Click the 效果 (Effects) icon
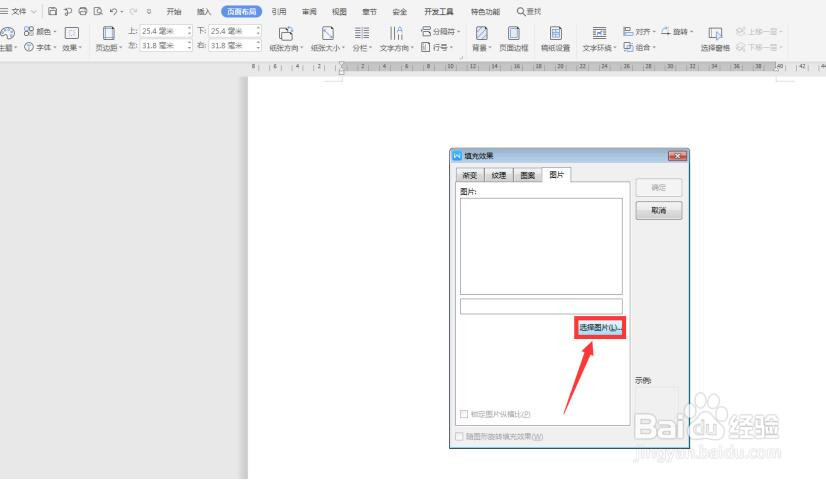 click(x=72, y=33)
